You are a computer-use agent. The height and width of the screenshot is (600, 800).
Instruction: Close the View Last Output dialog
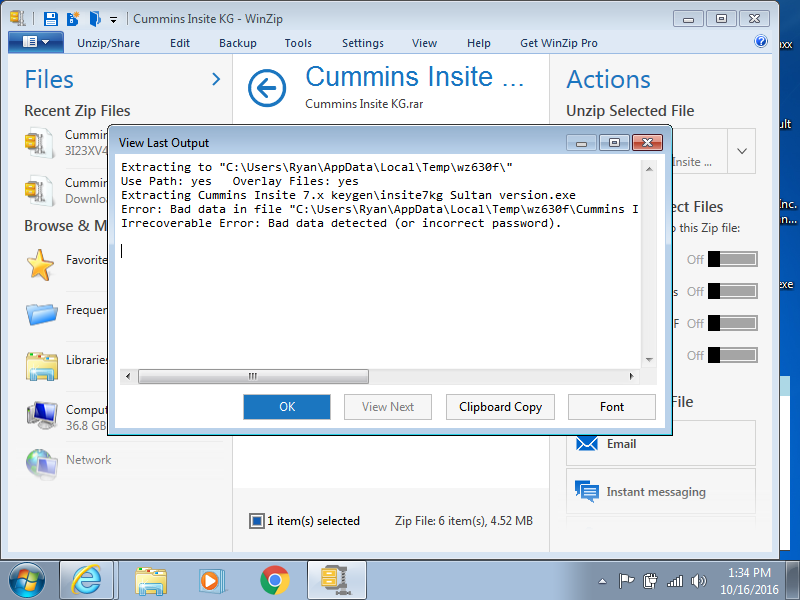647,142
